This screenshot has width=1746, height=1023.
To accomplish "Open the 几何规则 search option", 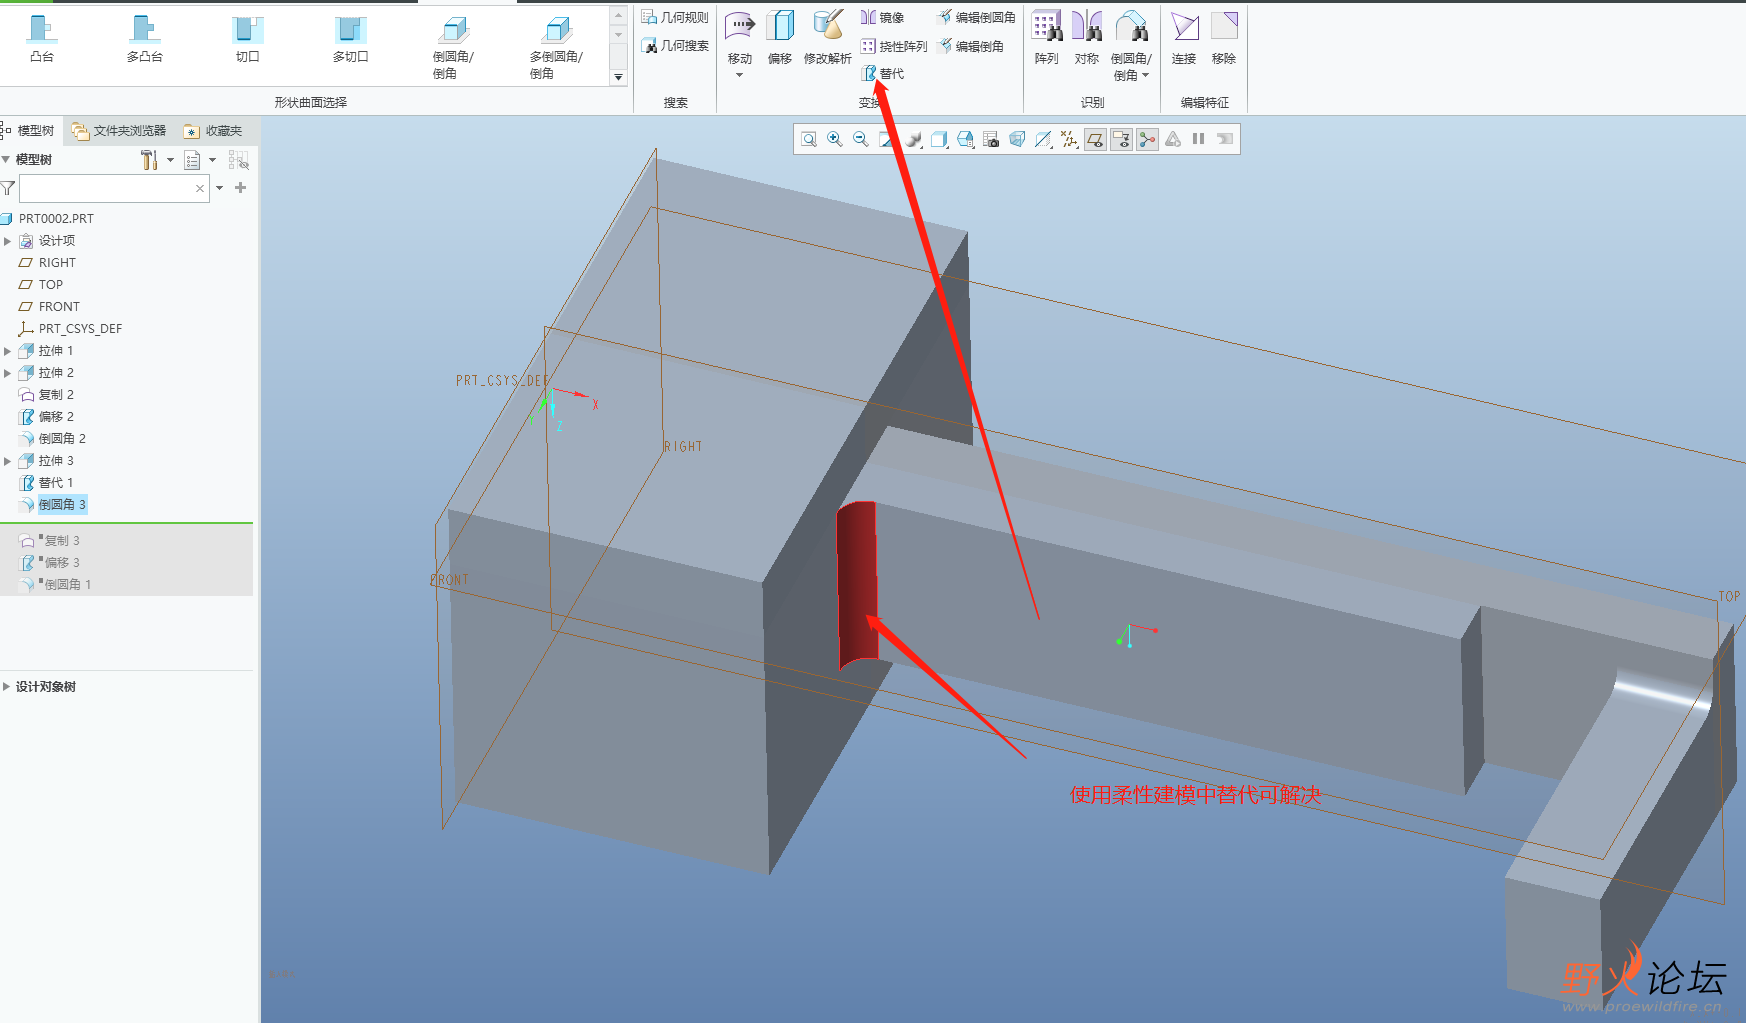I will (675, 17).
